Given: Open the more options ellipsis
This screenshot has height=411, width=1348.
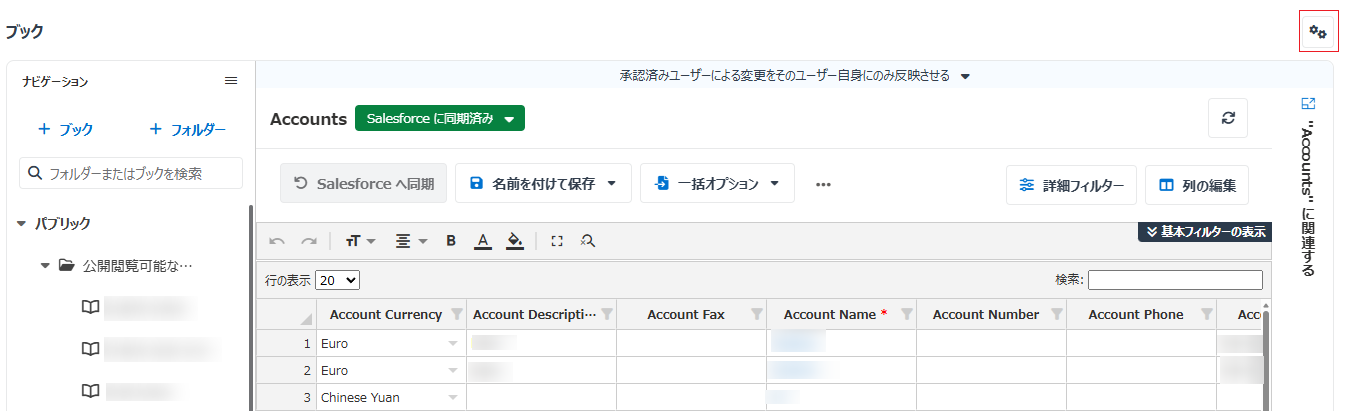Looking at the screenshot, I should pos(824,184).
